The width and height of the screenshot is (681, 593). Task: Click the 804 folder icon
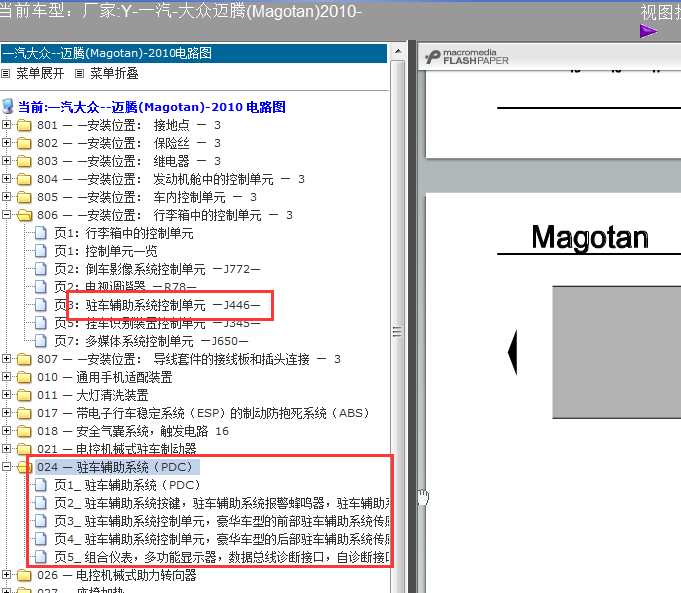(x=24, y=179)
